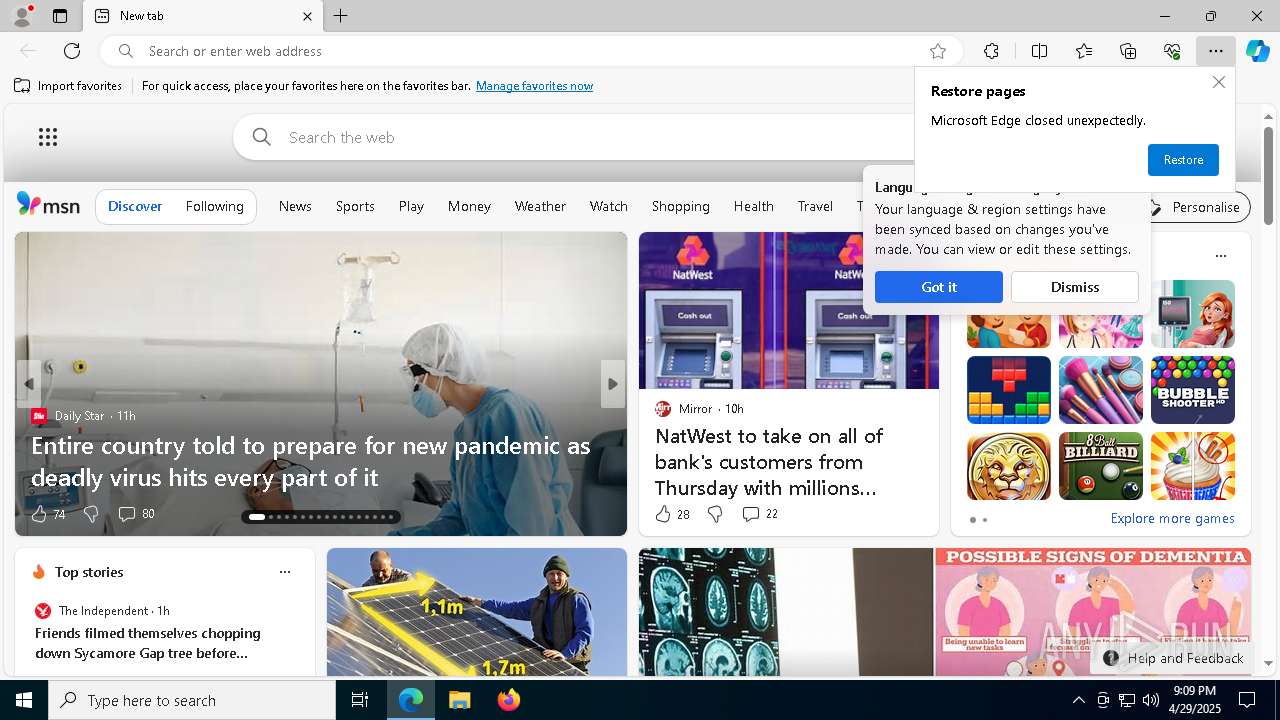
Task: Go to previous carousel story
Action: coord(28,384)
